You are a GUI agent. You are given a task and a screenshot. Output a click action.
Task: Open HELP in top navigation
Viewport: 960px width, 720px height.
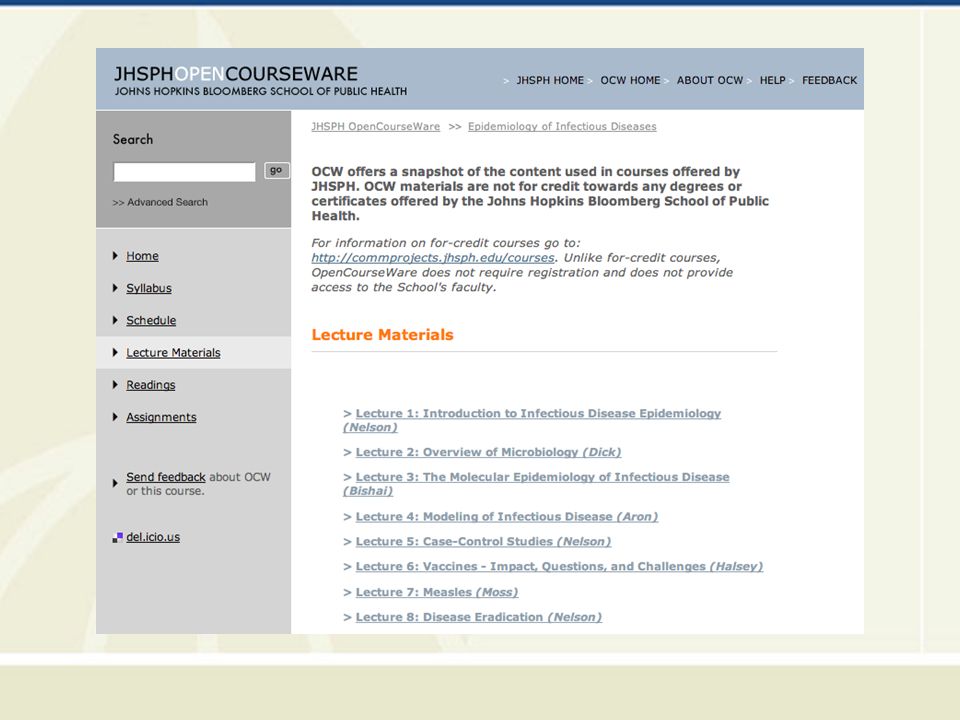click(x=772, y=80)
